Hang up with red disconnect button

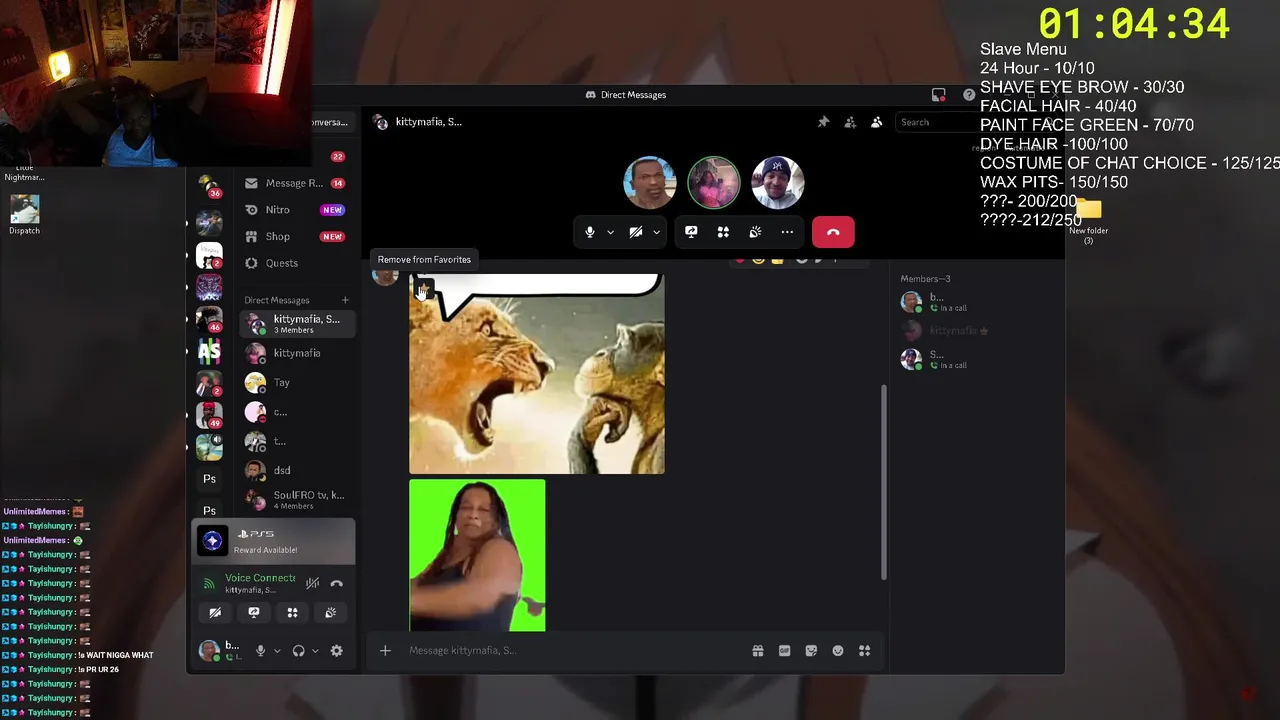click(x=833, y=232)
